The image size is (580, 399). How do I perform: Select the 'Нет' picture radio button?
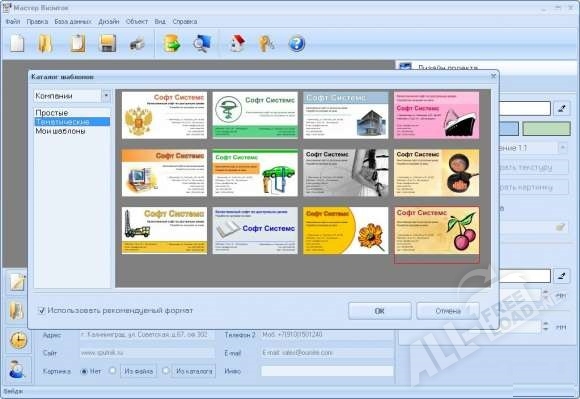pos(84,371)
